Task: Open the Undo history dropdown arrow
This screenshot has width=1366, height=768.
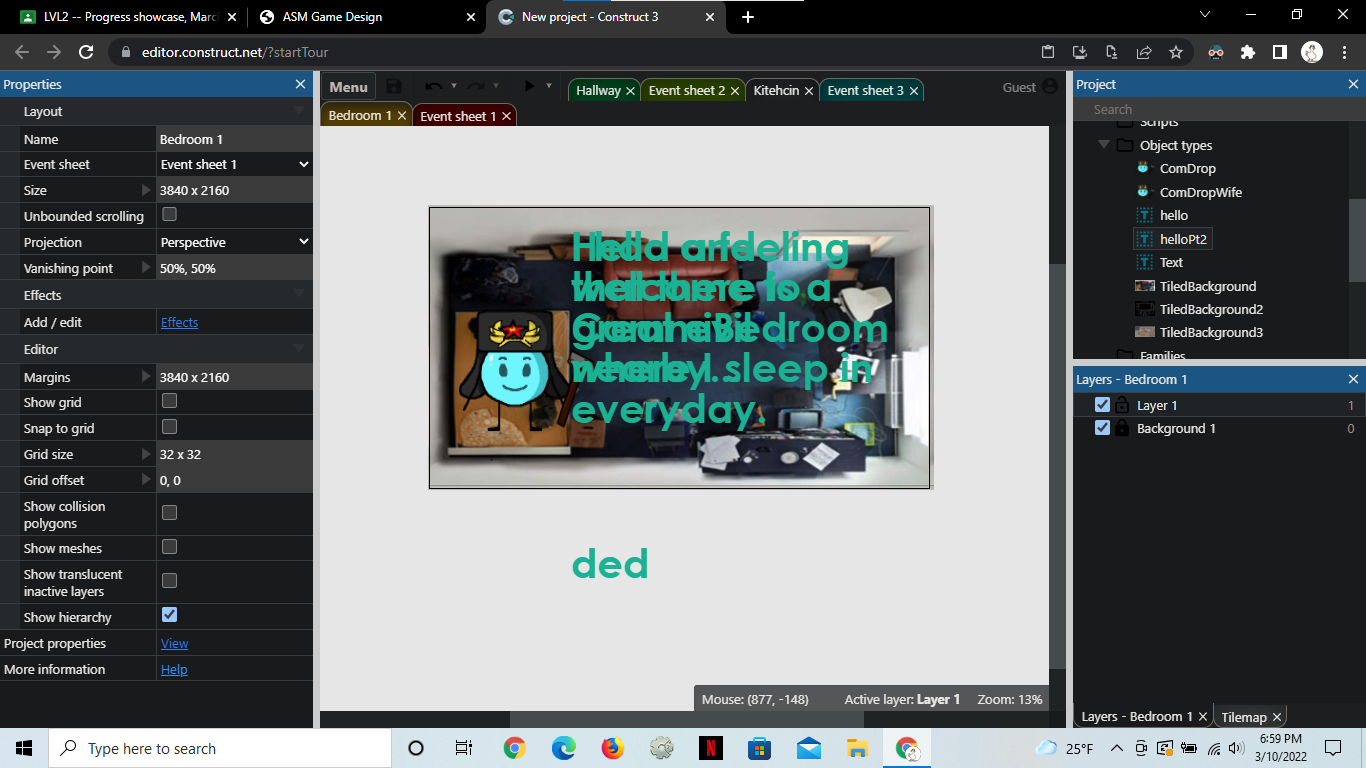Action: point(454,87)
